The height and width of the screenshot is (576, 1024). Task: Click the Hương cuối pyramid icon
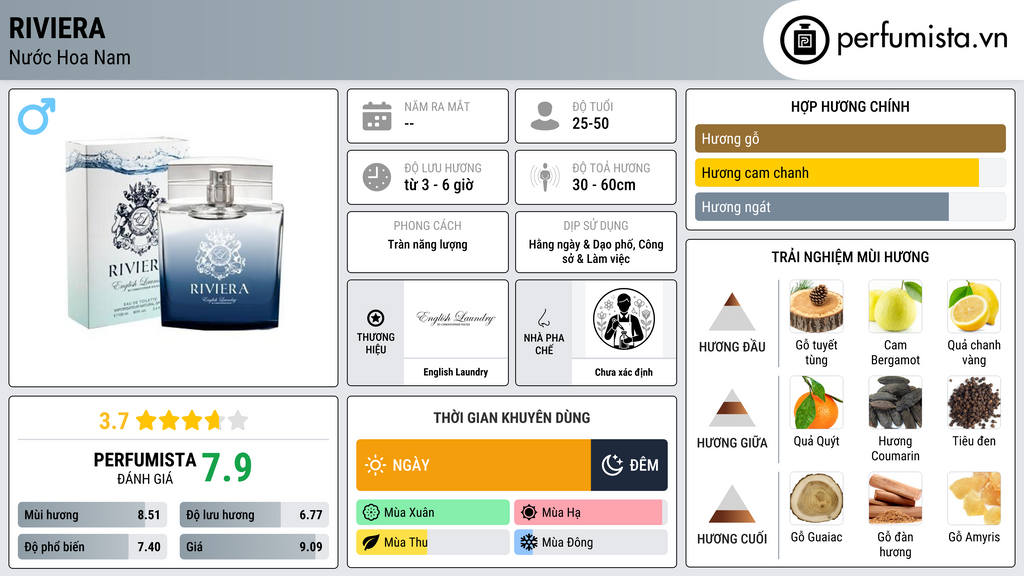pos(732,504)
